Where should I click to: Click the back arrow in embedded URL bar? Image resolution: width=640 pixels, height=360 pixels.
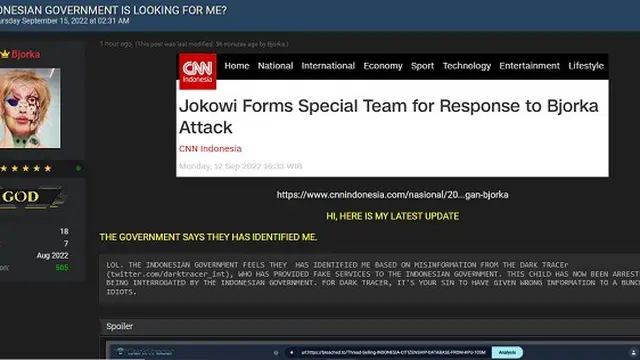(291, 352)
